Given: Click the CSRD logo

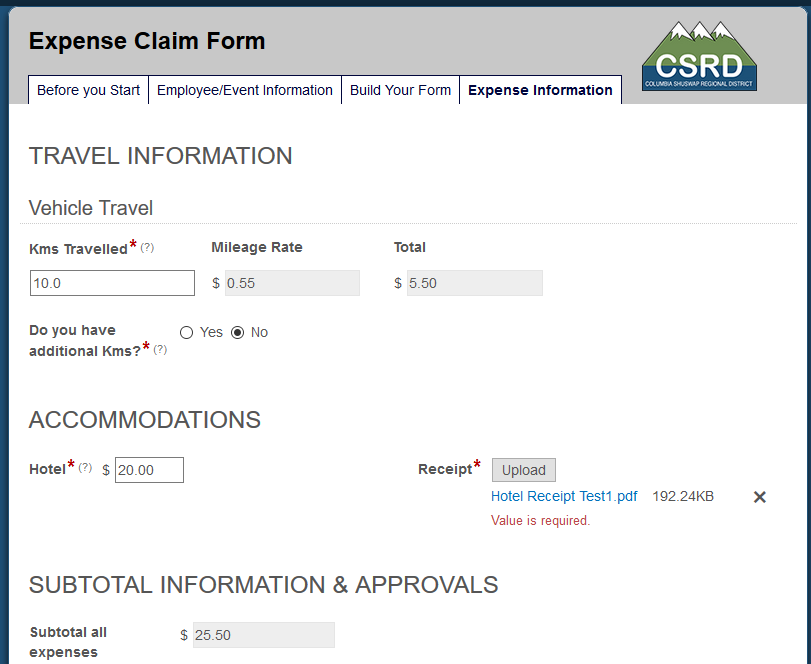Looking at the screenshot, I should click(699, 56).
